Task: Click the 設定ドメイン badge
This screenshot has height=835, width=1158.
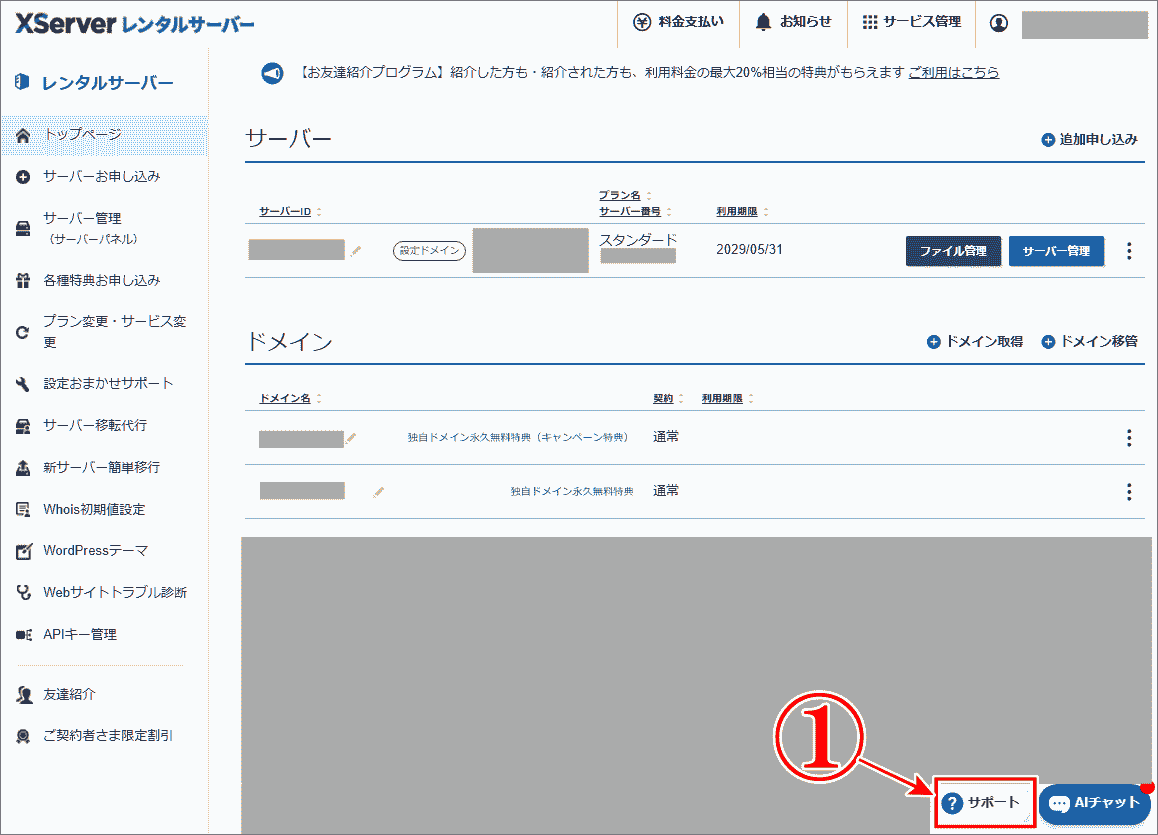Action: 429,251
